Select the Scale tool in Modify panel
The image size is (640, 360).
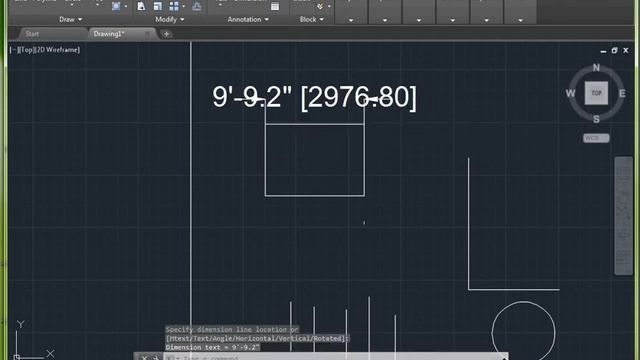[158, 6]
